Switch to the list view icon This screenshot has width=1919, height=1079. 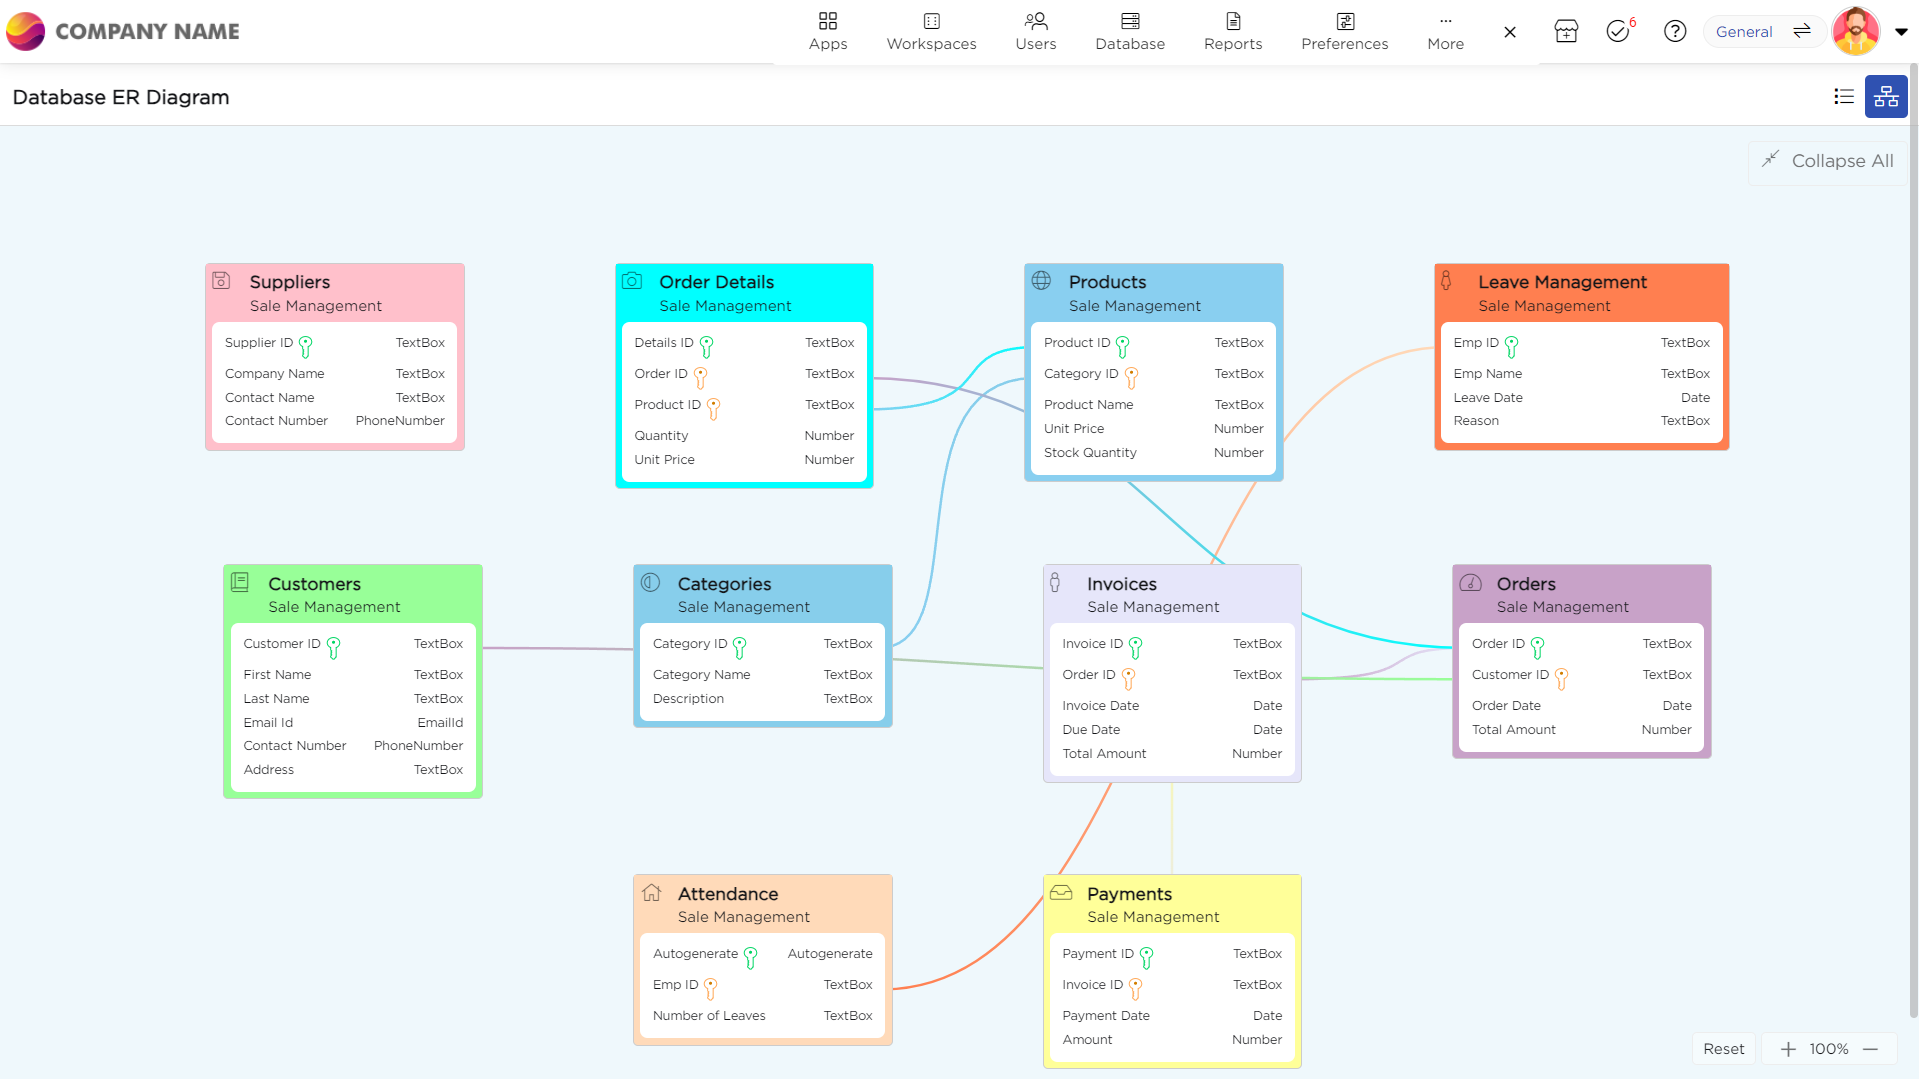(x=1844, y=96)
